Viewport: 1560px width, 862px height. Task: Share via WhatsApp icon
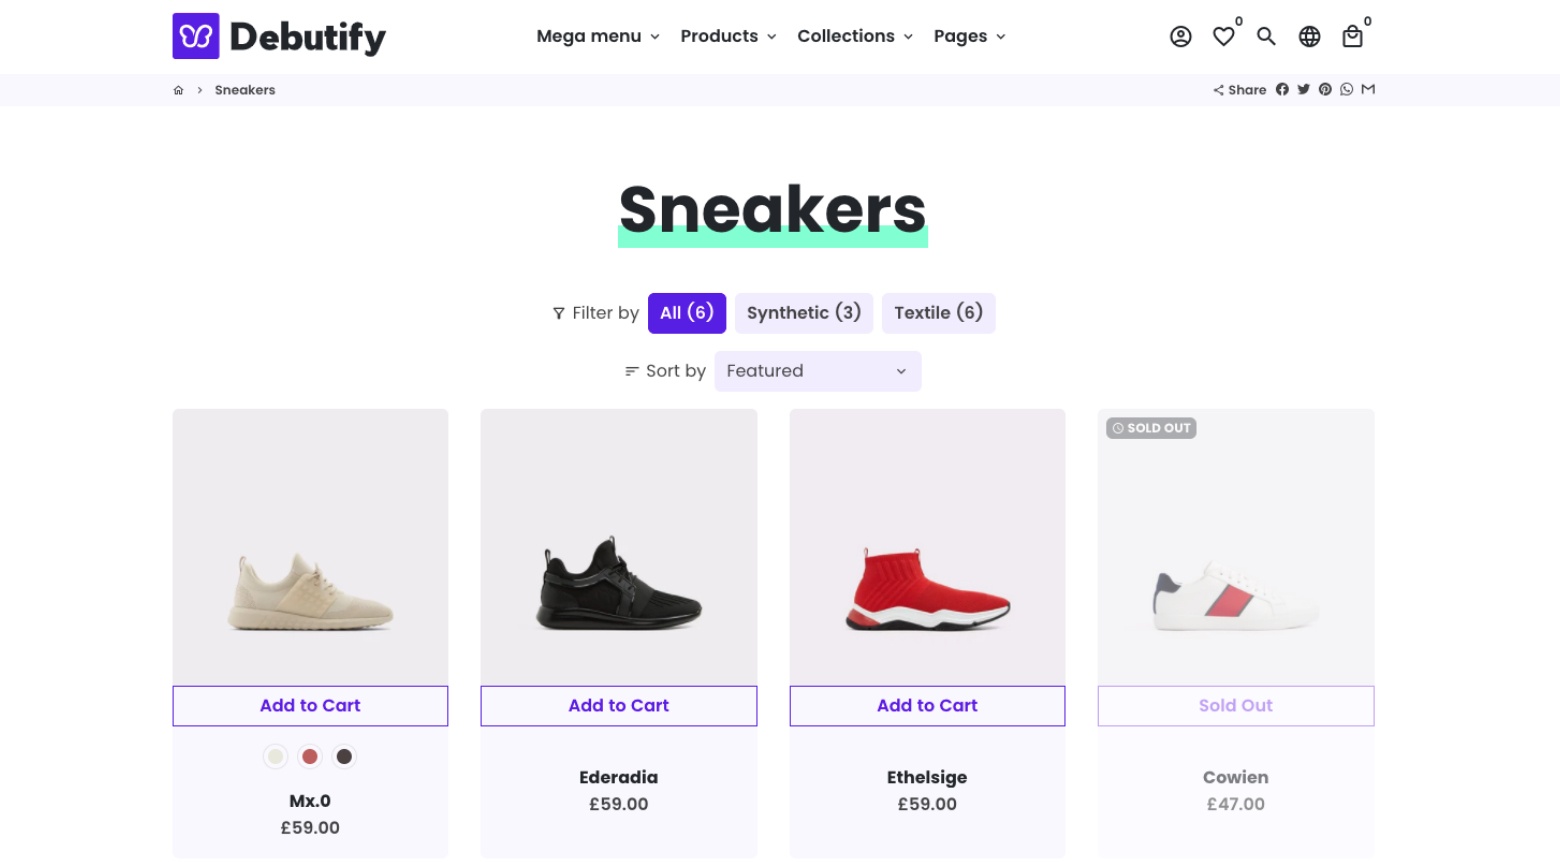click(1347, 89)
